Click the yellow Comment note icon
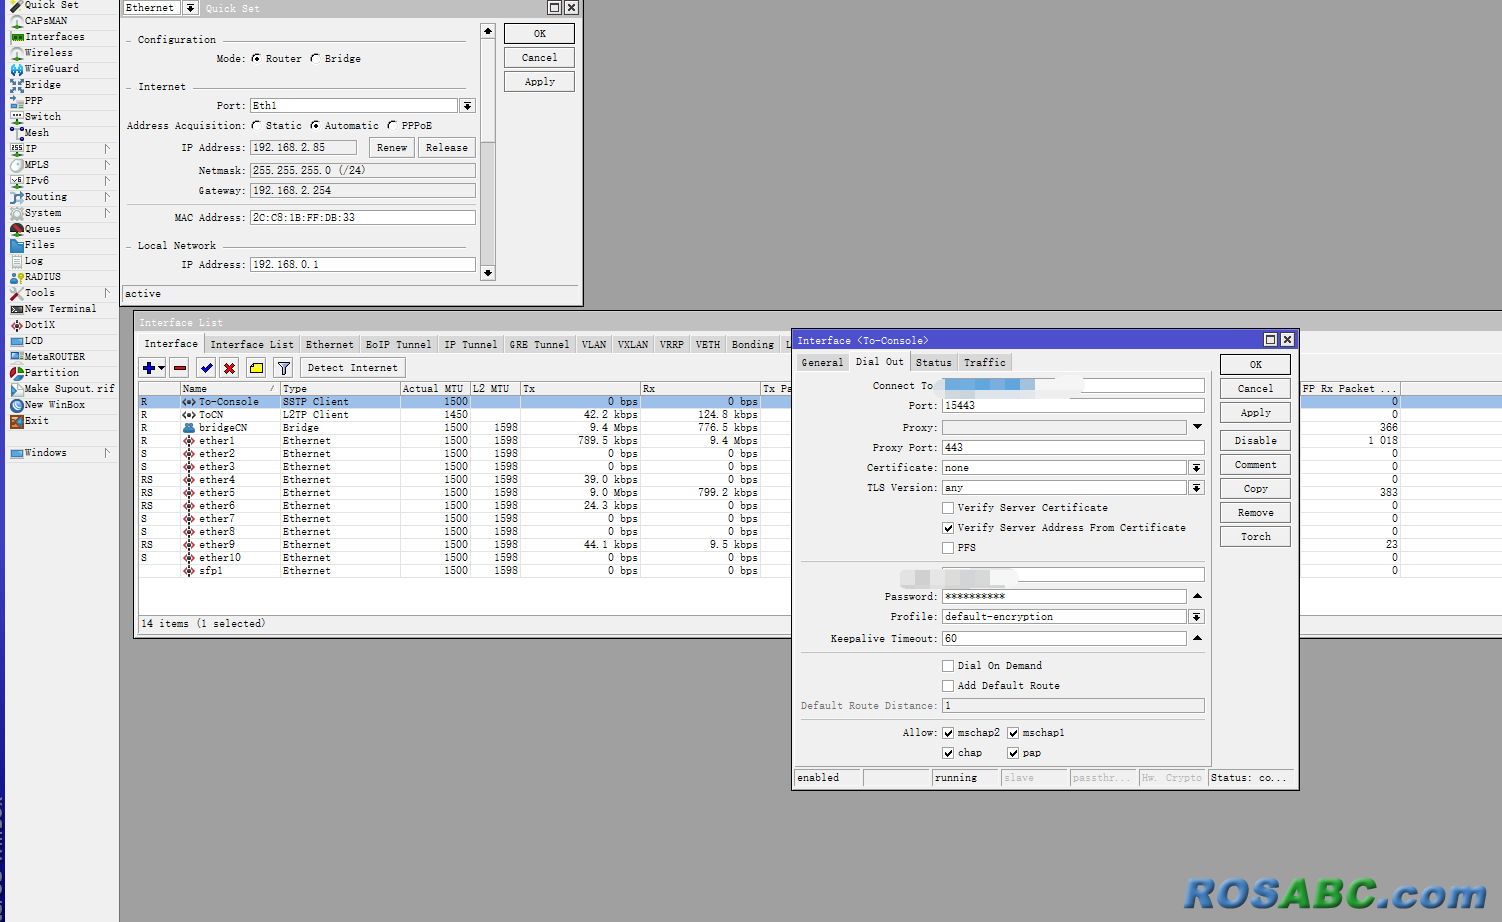This screenshot has height=922, width=1502. click(x=257, y=368)
